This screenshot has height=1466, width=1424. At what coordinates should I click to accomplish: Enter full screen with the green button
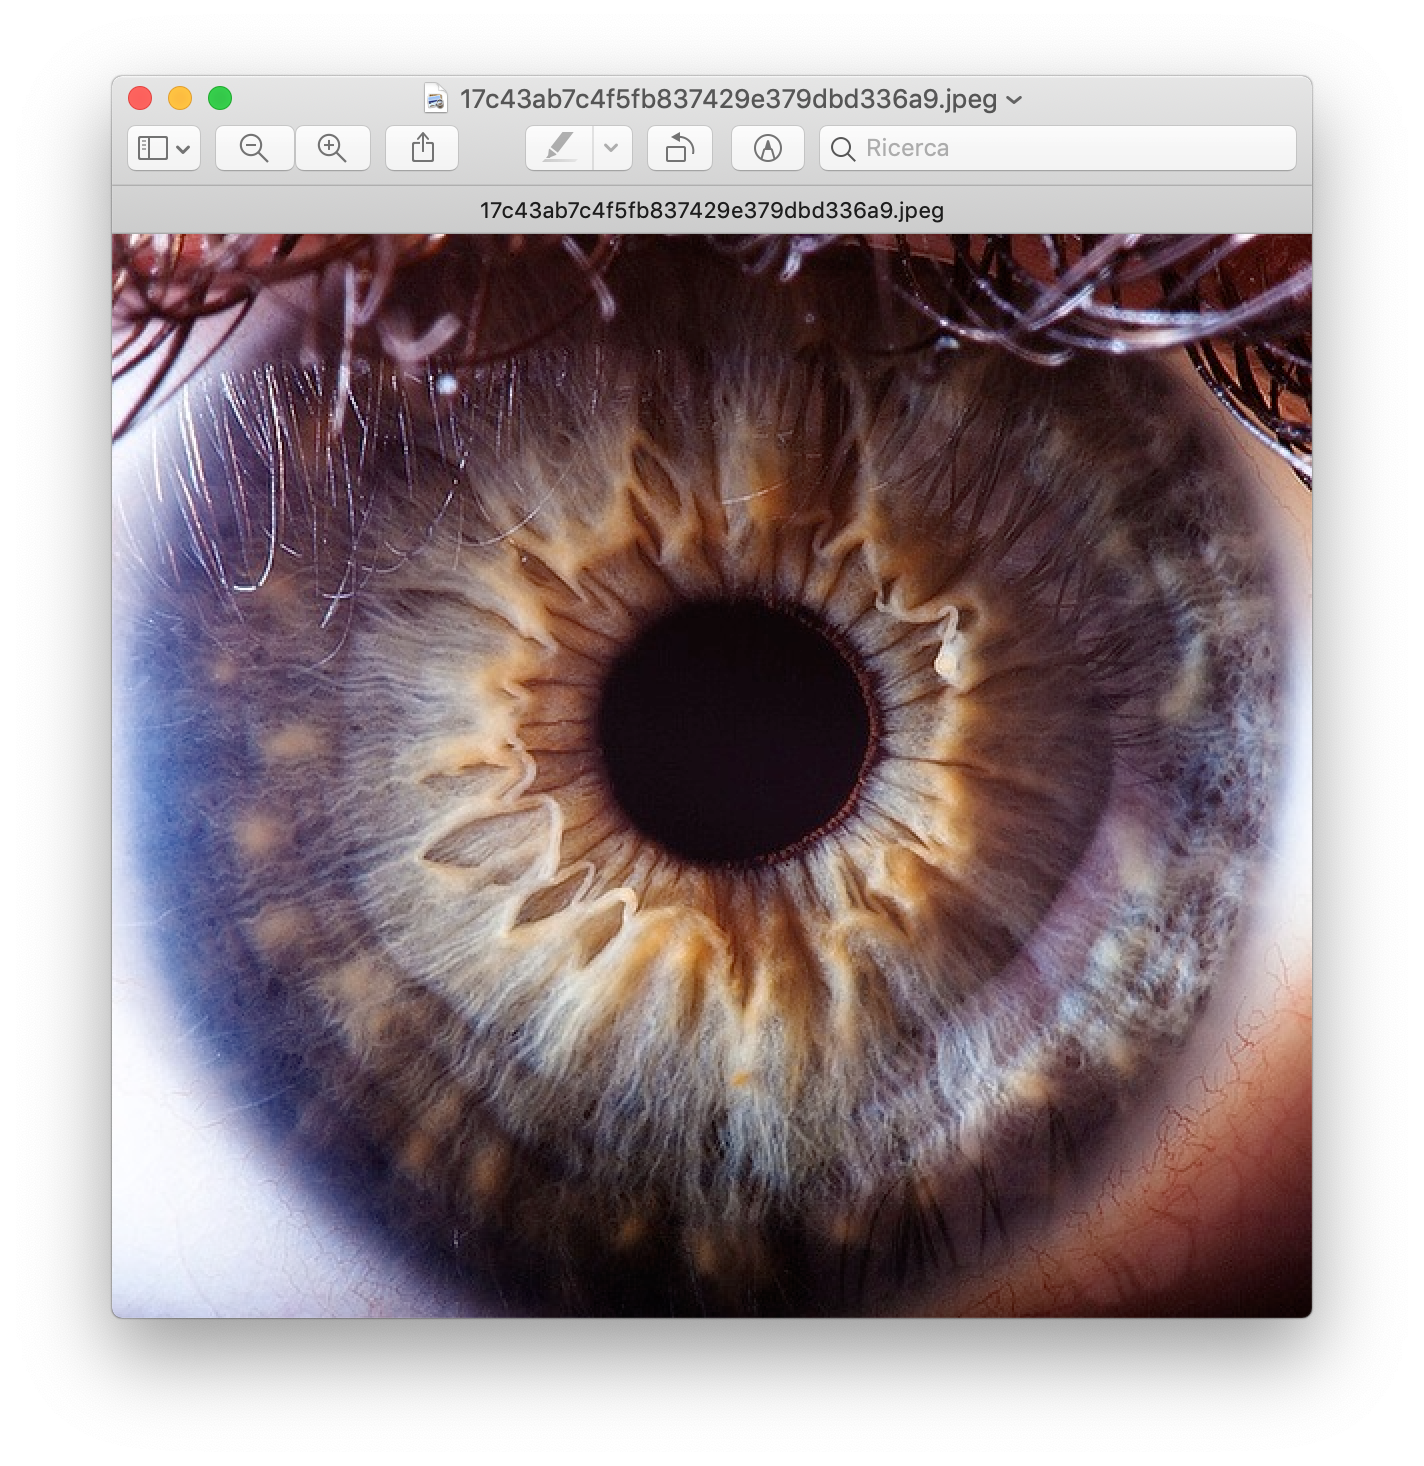coord(220,98)
